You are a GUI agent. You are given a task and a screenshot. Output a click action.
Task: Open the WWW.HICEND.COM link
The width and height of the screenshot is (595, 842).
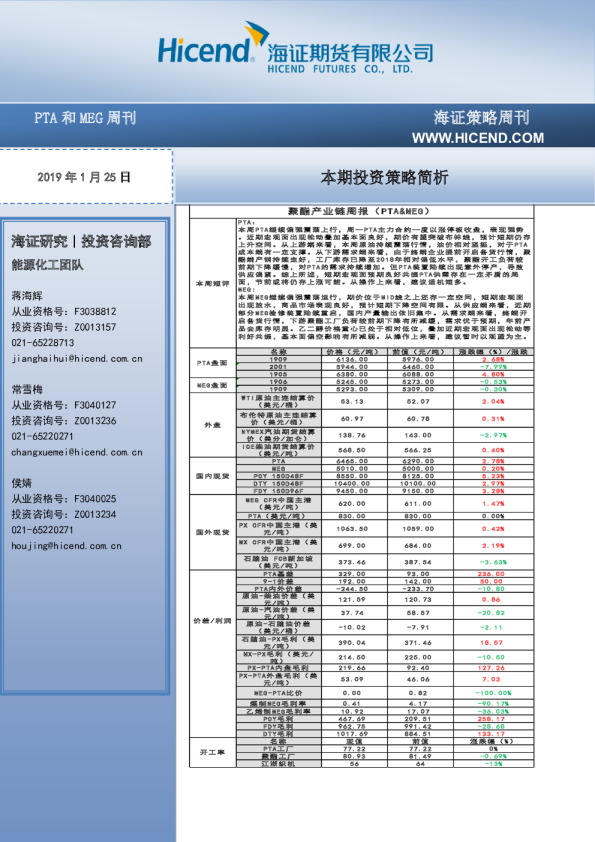pyautogui.click(x=478, y=138)
